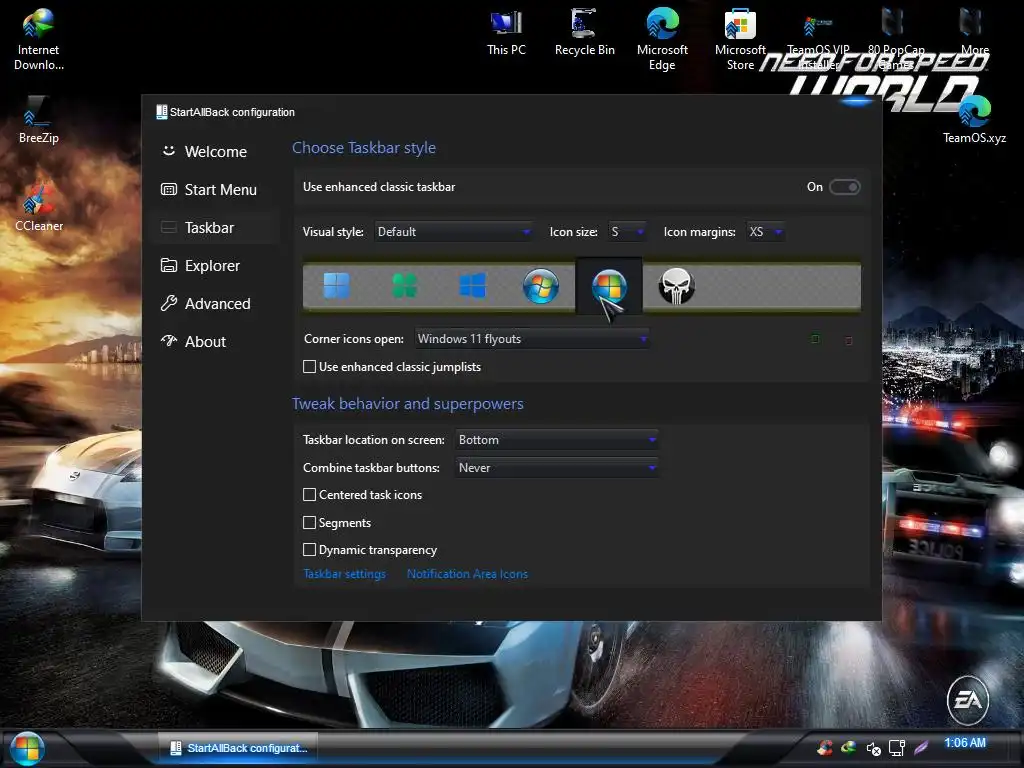Open the Corner icons open dropdown
The image size is (1024, 768).
(x=532, y=339)
